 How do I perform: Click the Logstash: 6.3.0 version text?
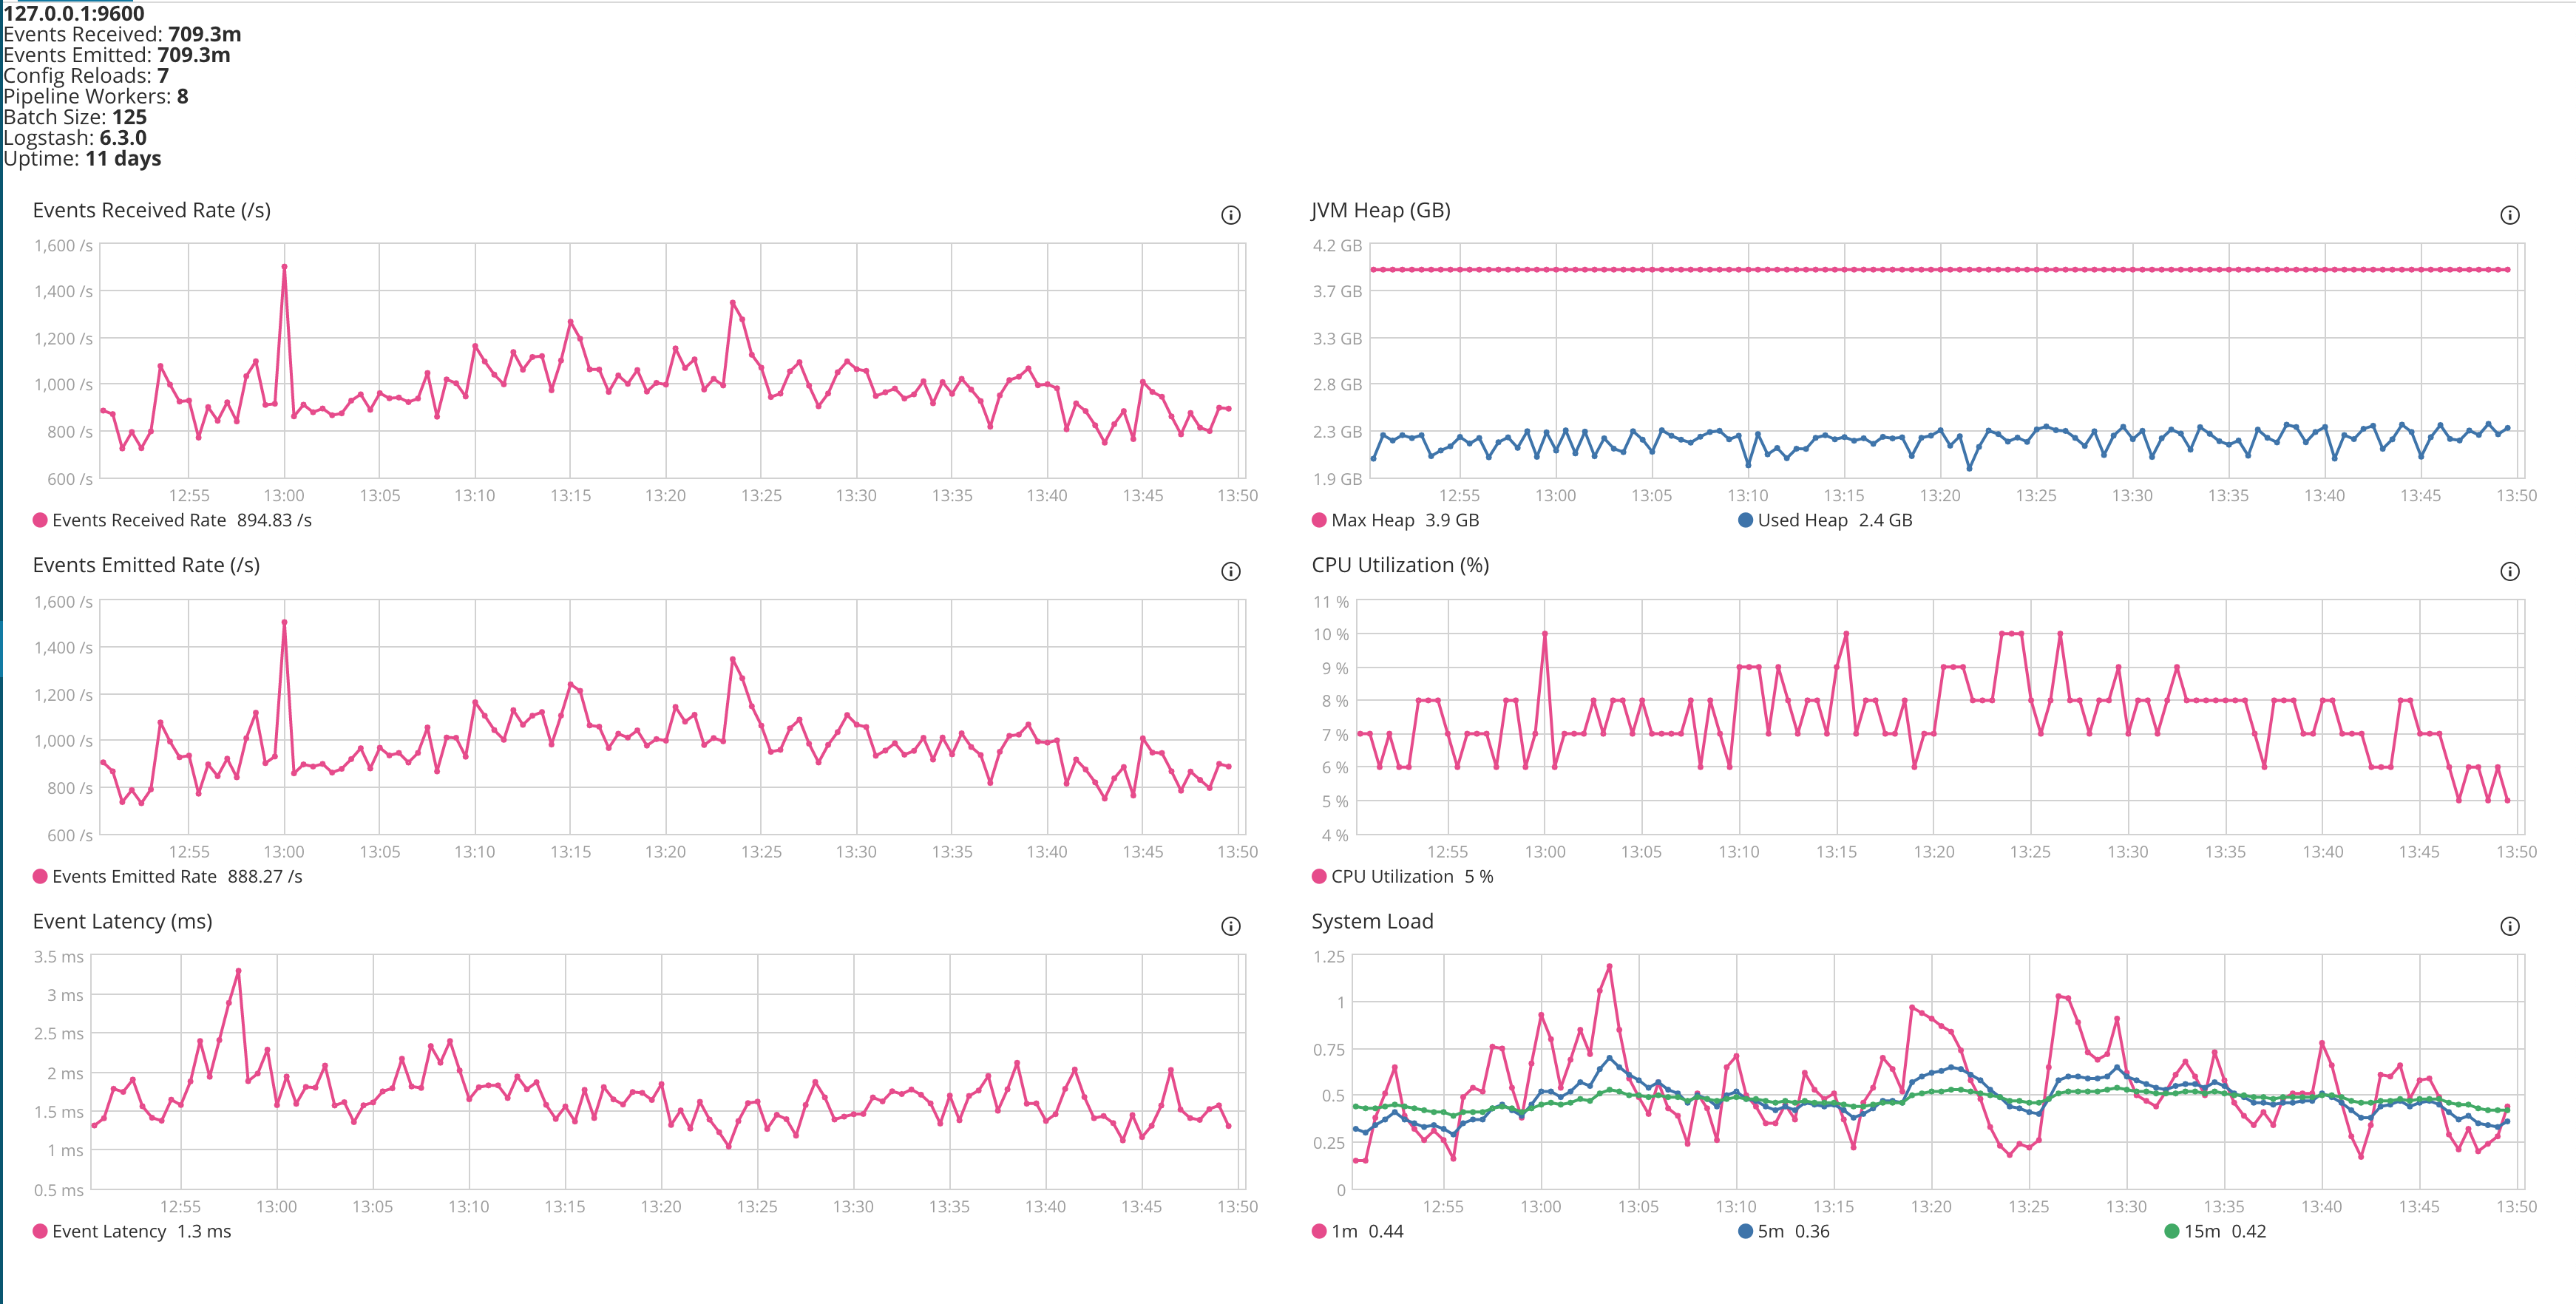tap(74, 138)
